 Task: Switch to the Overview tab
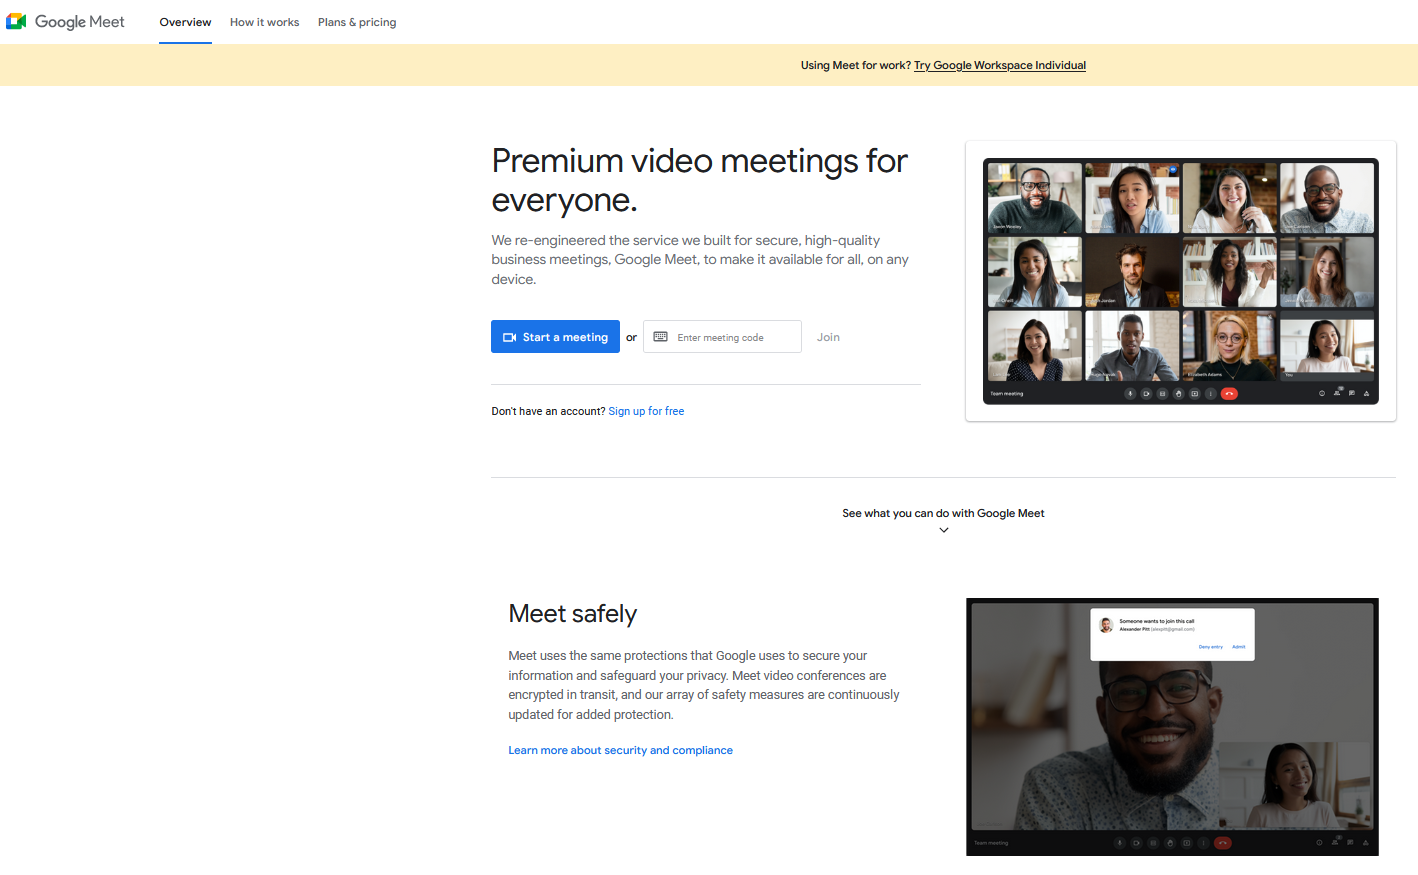[185, 22]
